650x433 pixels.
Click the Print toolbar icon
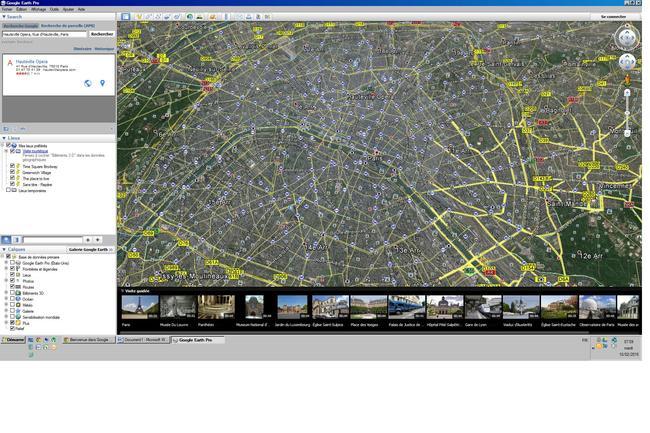pos(249,17)
